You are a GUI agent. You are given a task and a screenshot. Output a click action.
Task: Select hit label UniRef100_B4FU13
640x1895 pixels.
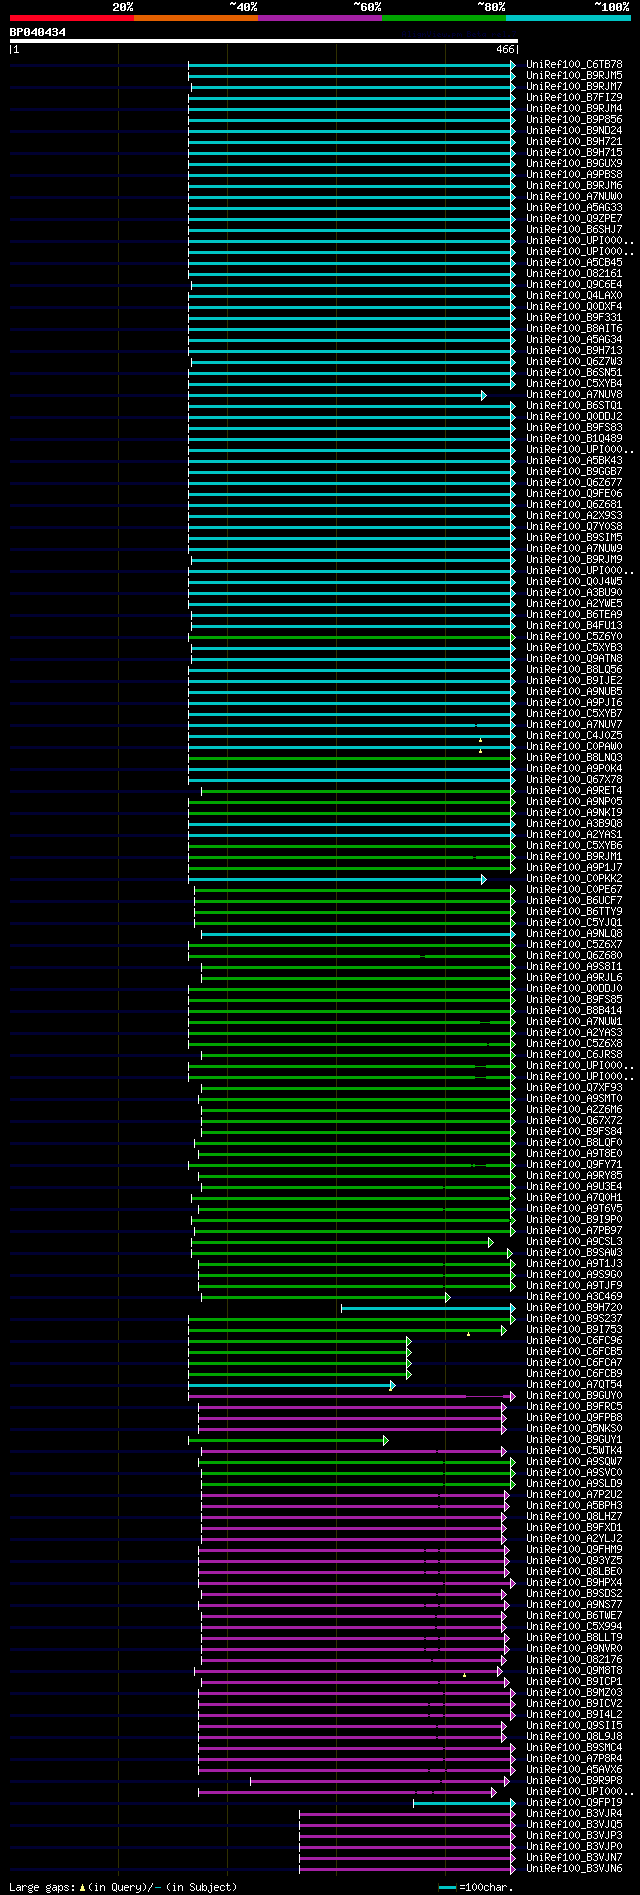pyautogui.click(x=574, y=625)
